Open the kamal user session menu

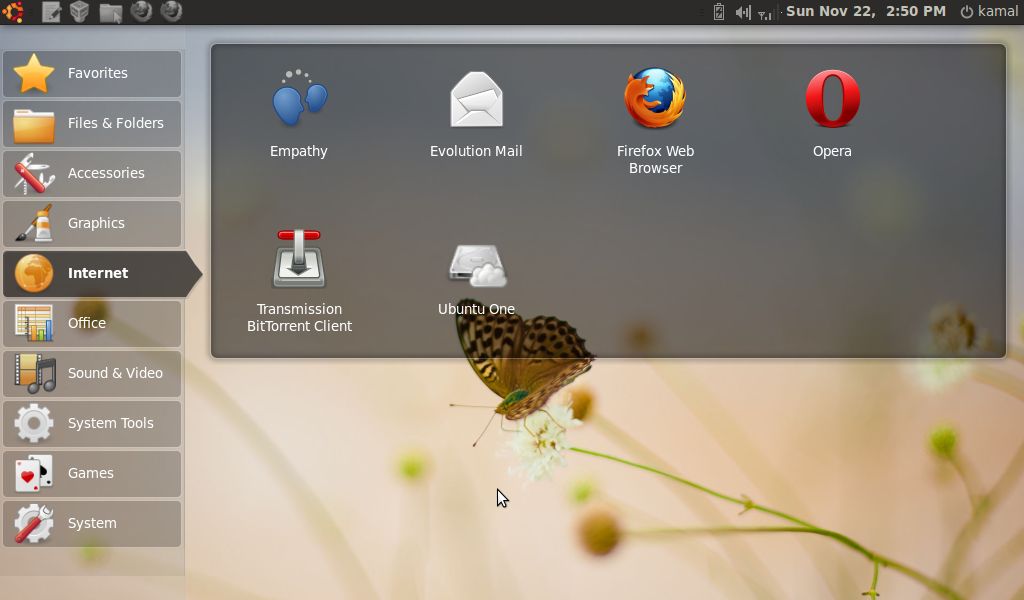[989, 12]
